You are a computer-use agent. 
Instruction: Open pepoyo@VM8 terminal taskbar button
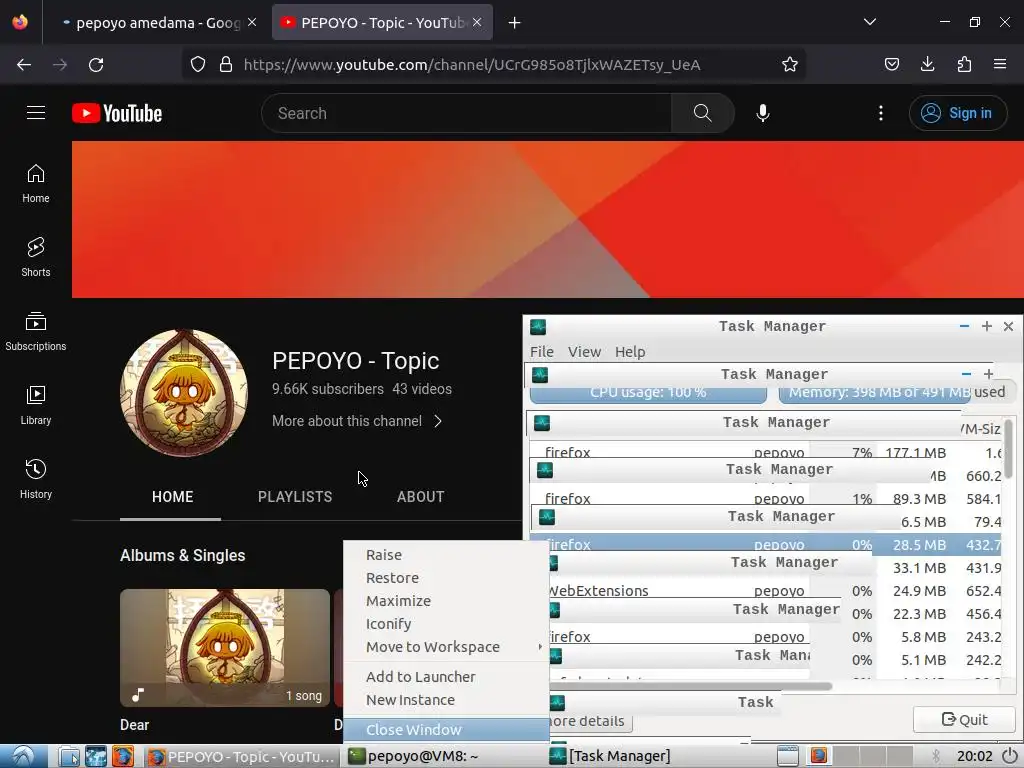click(444, 756)
